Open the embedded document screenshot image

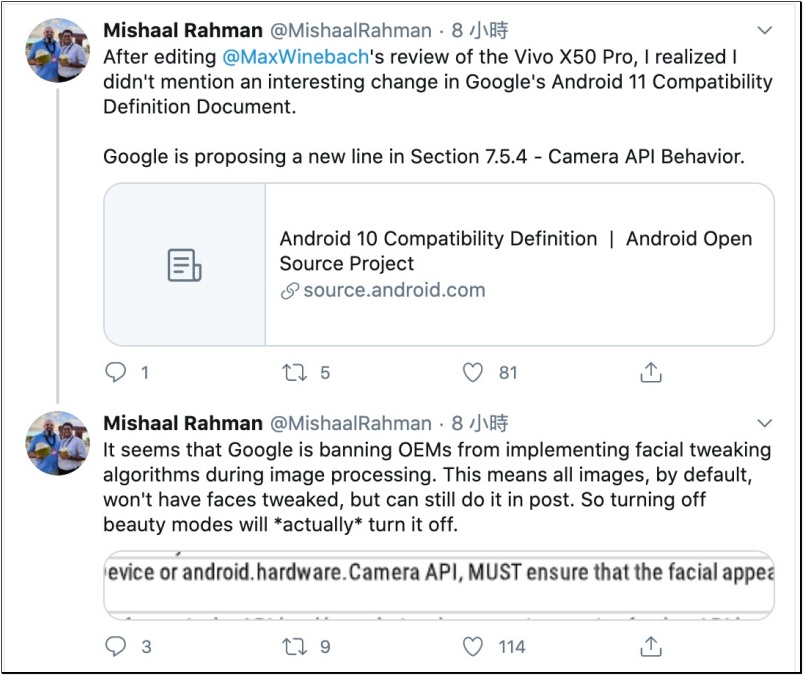438,584
